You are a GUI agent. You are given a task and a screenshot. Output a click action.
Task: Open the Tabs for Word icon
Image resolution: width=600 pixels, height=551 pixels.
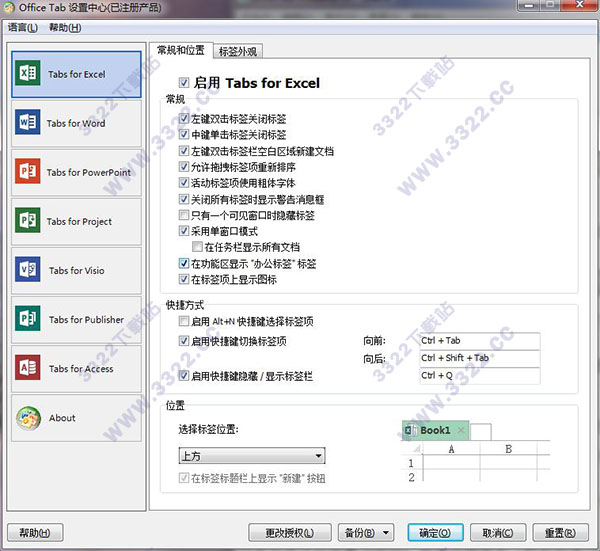28,122
